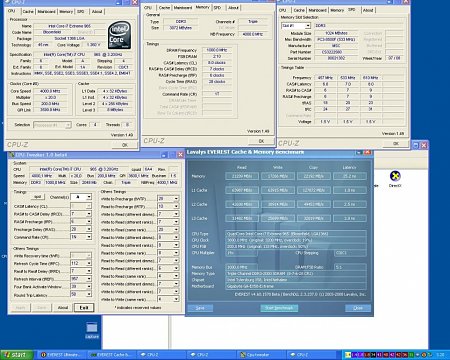Click EVEREST L2 Cache Copy result field
The width and height of the screenshot is (450, 360).
(x=314, y=204)
